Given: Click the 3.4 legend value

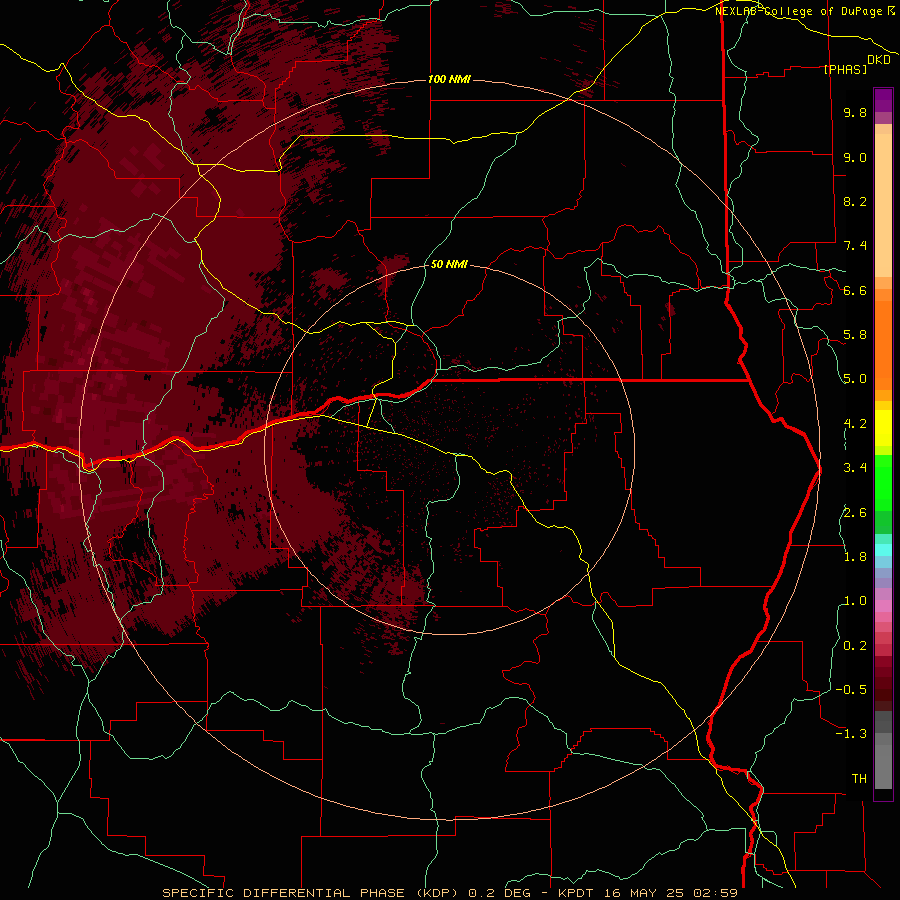Looking at the screenshot, I should 855,468.
